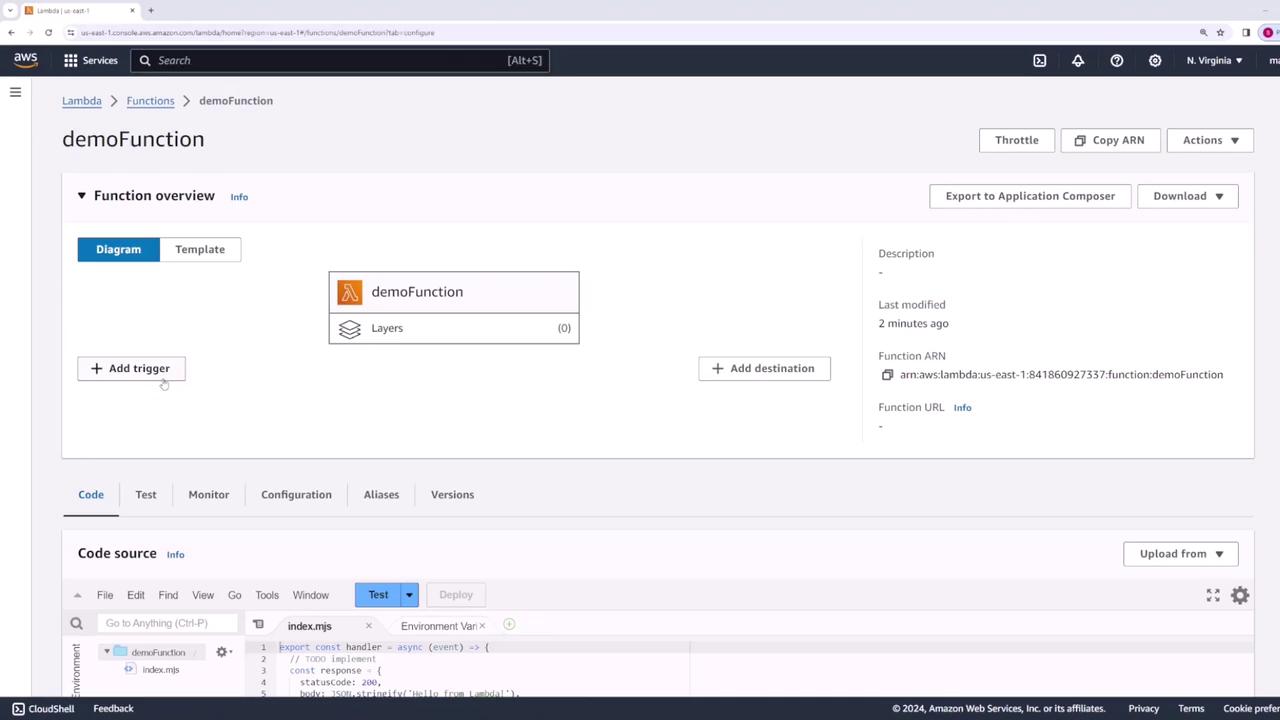Viewport: 1280px width, 720px height.
Task: Click the Lambda breadcrumb link
Action: click(82, 101)
